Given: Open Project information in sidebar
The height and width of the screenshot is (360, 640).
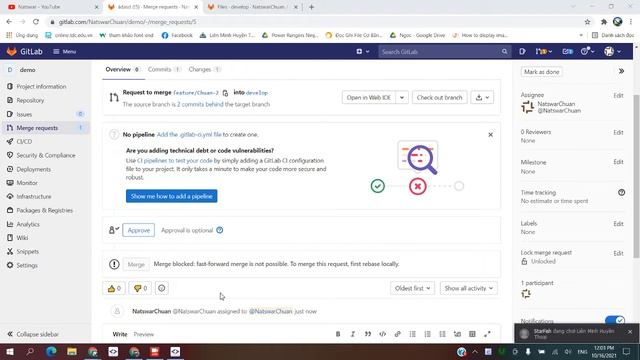Looking at the screenshot, I should click(41, 87).
